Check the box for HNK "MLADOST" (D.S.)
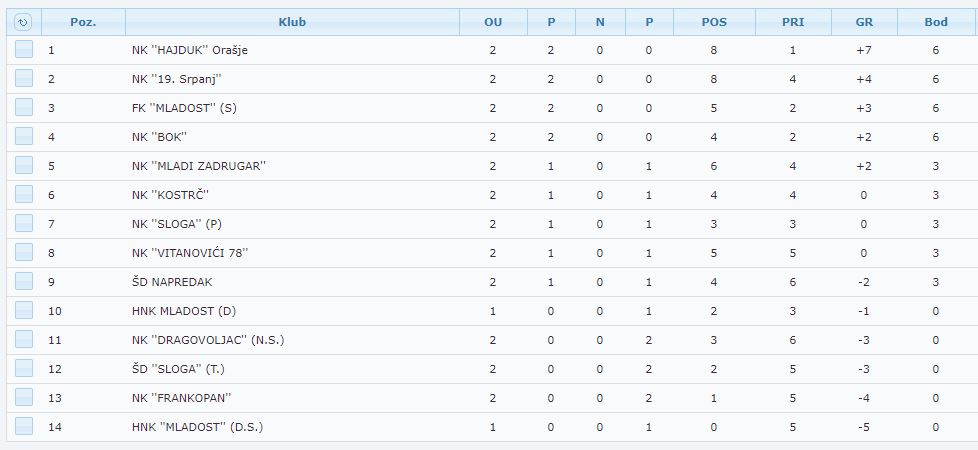The image size is (978, 450). tap(24, 426)
